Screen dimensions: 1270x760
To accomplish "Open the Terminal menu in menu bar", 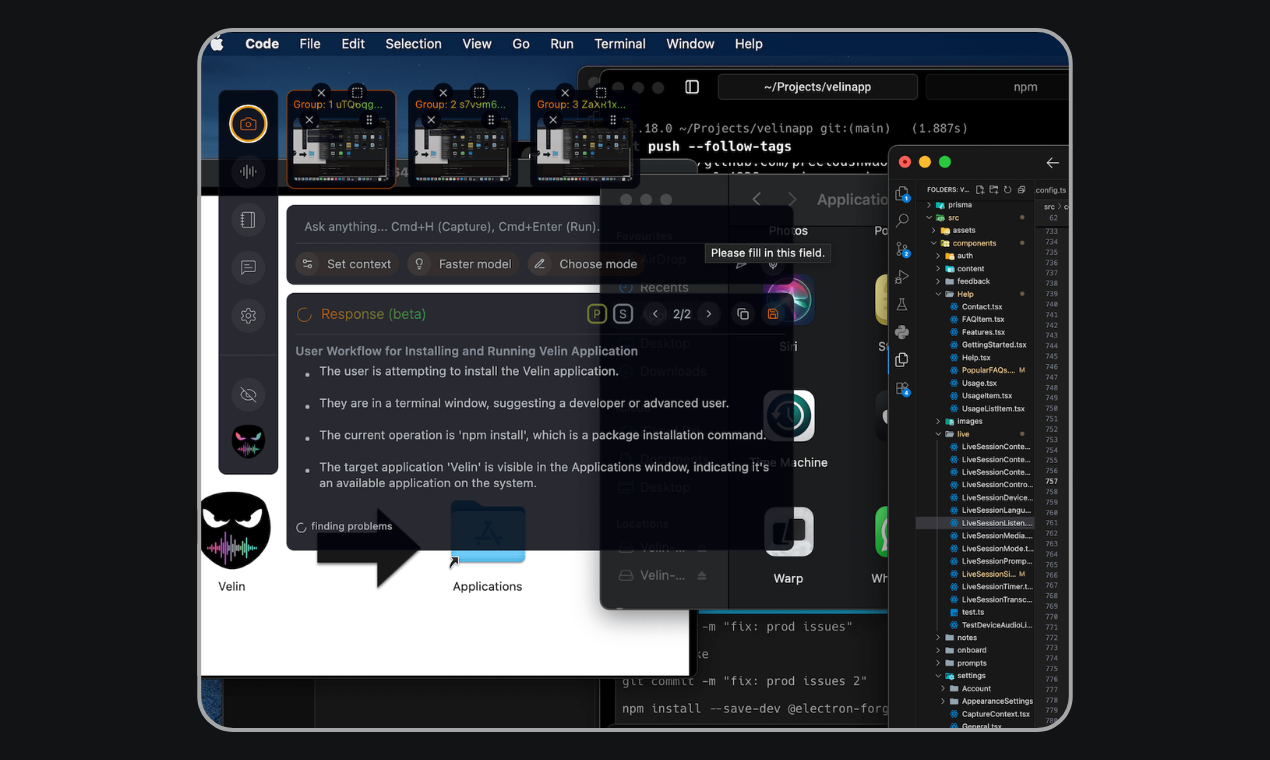I will point(620,44).
